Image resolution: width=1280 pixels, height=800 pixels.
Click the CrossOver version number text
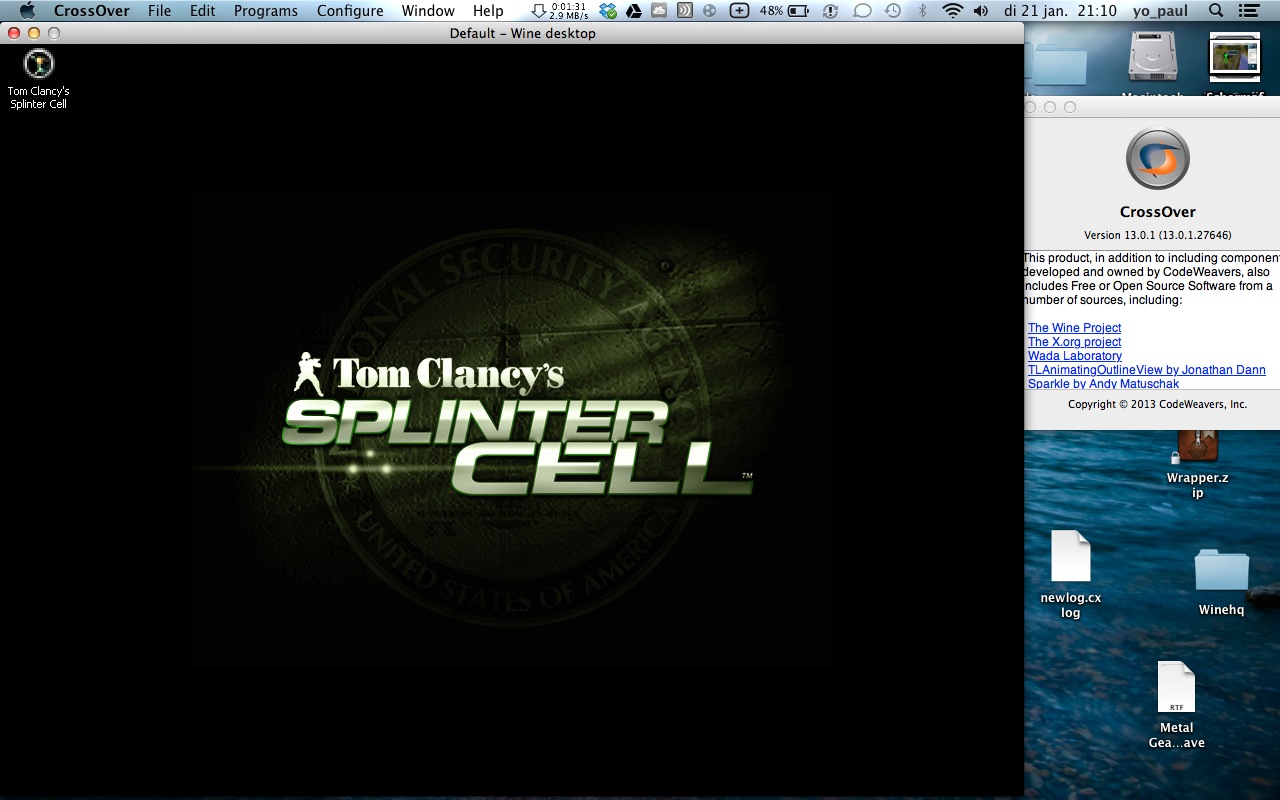click(1158, 235)
